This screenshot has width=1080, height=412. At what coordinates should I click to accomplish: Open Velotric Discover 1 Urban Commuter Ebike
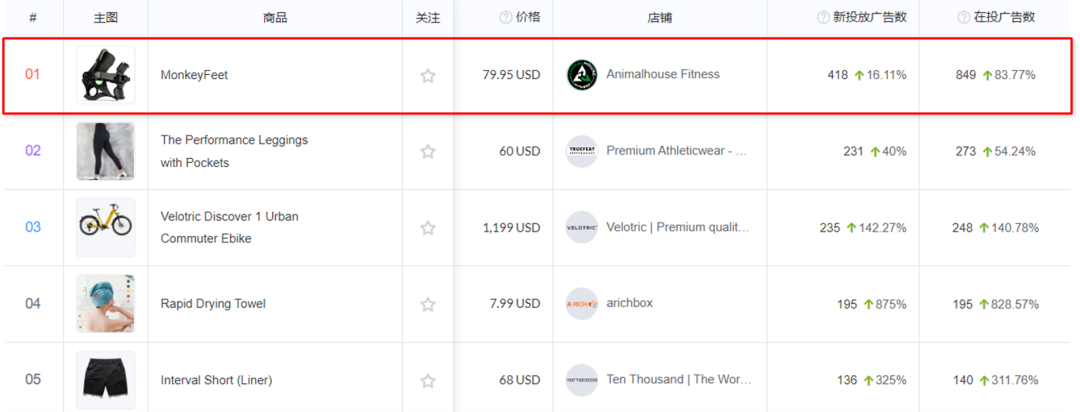[229, 227]
